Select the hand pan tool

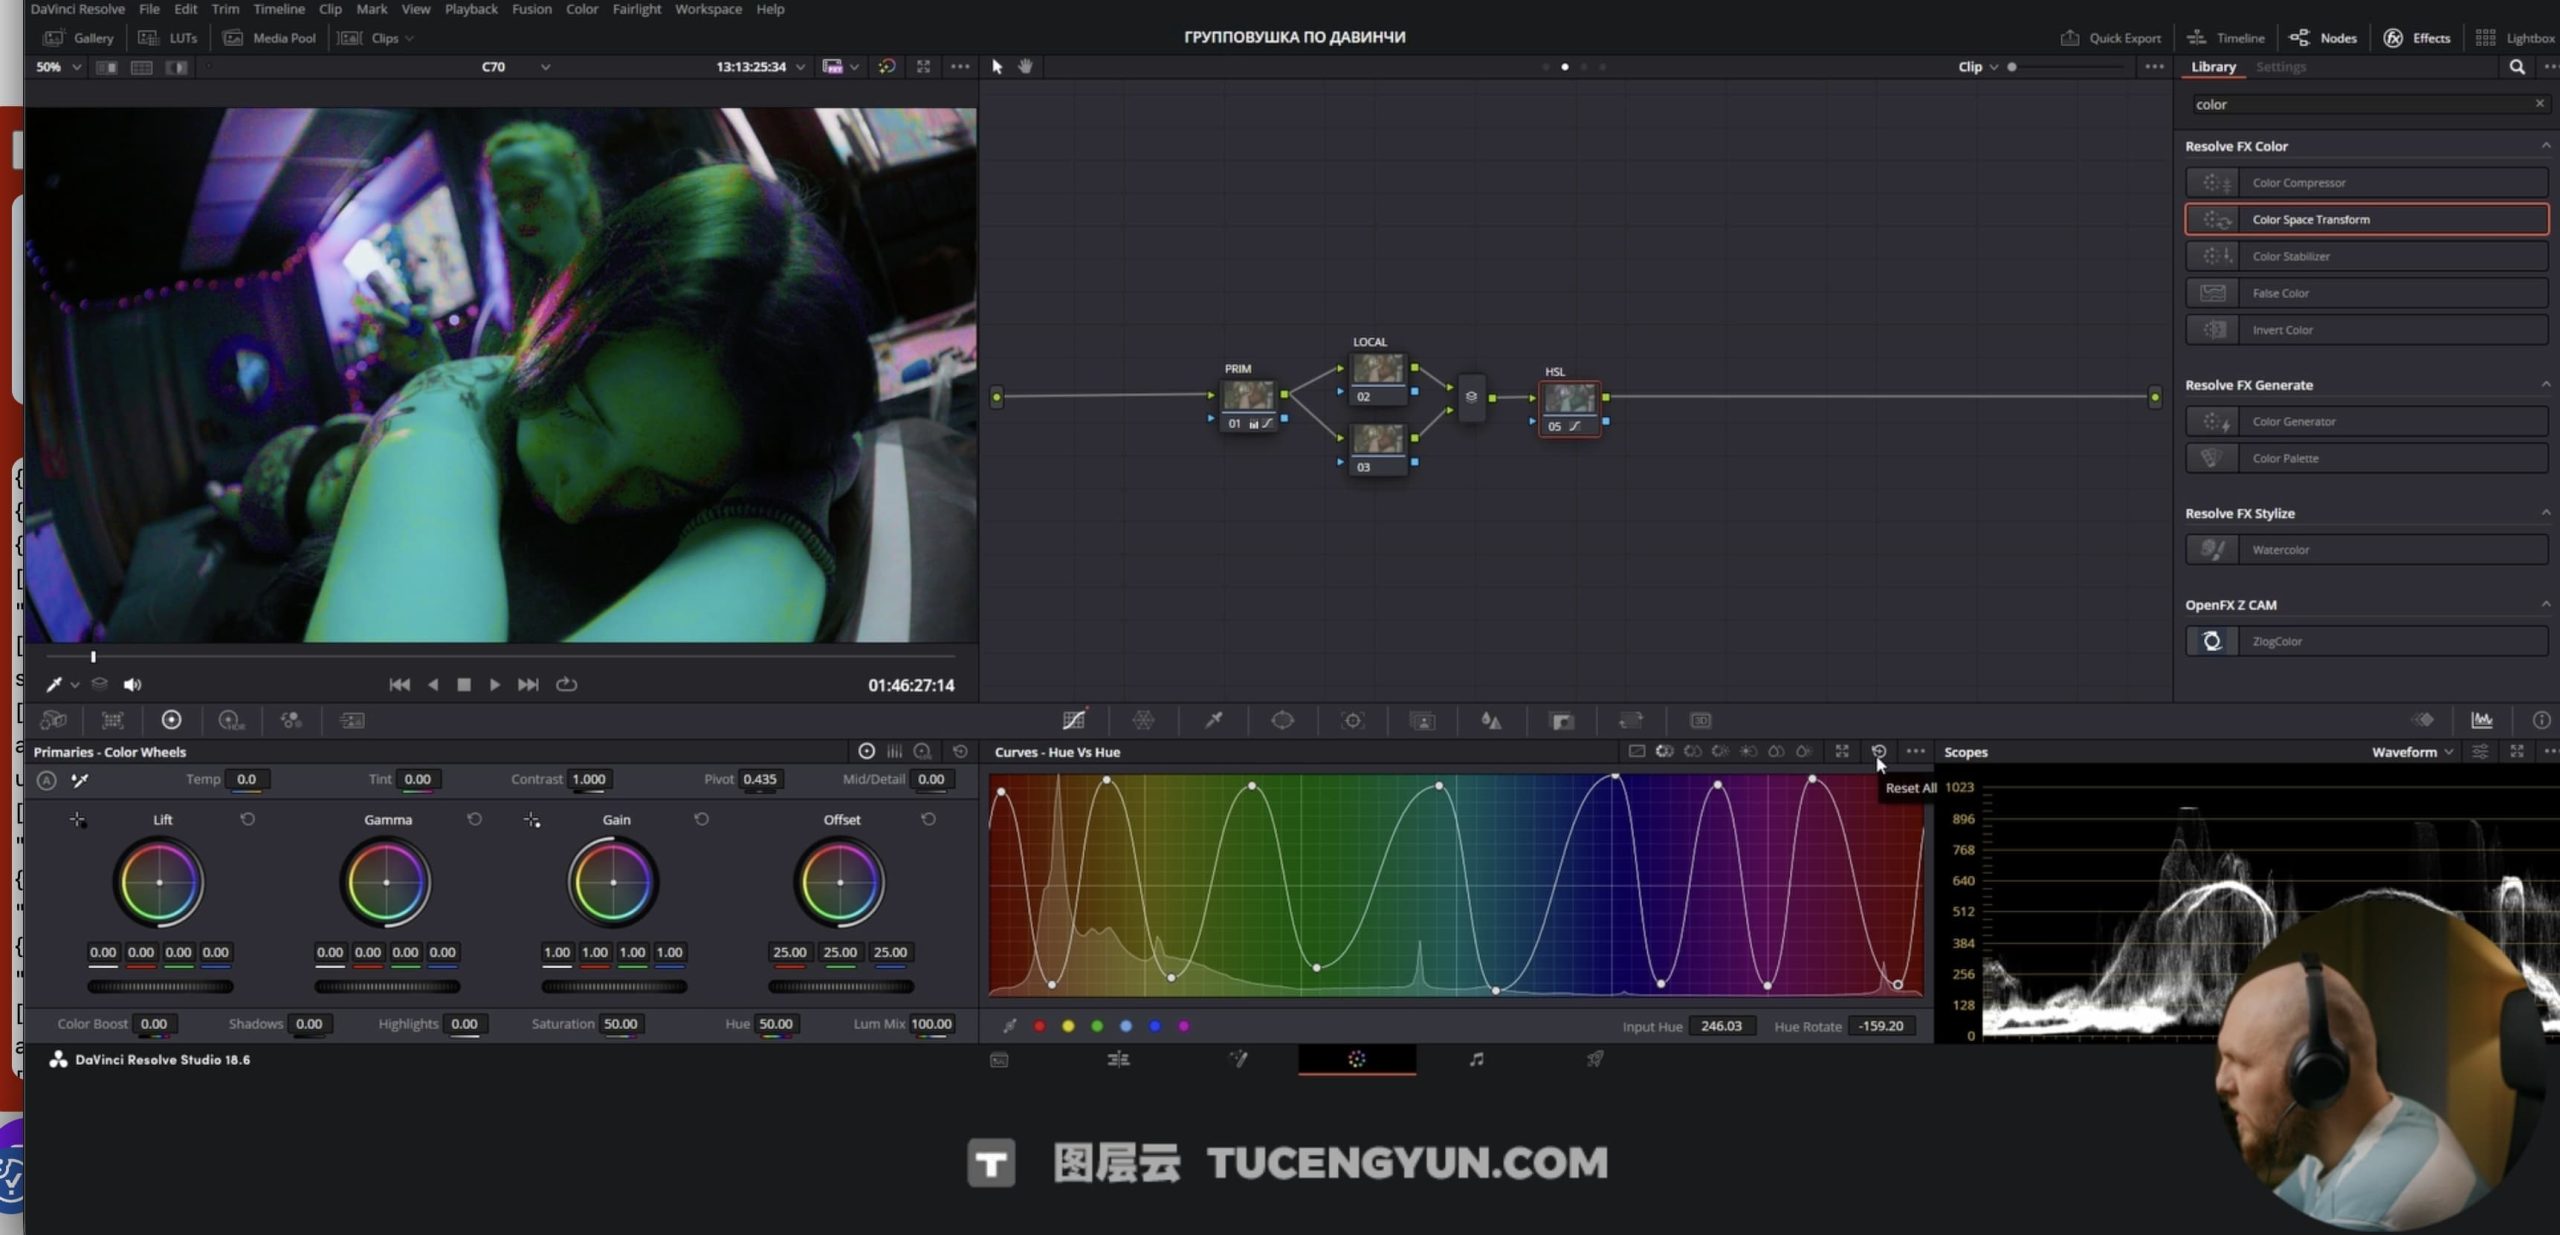pos(1025,66)
